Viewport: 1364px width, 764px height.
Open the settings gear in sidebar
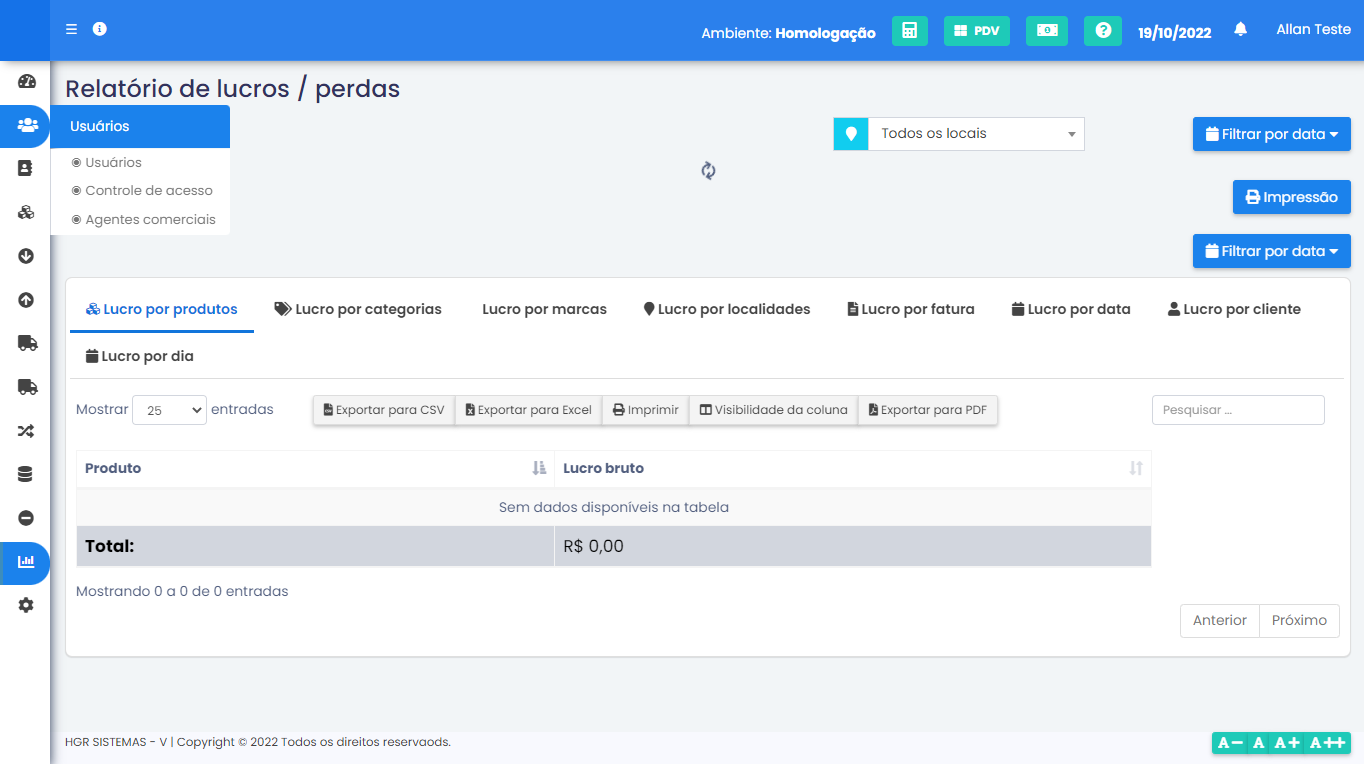pyautogui.click(x=26, y=605)
